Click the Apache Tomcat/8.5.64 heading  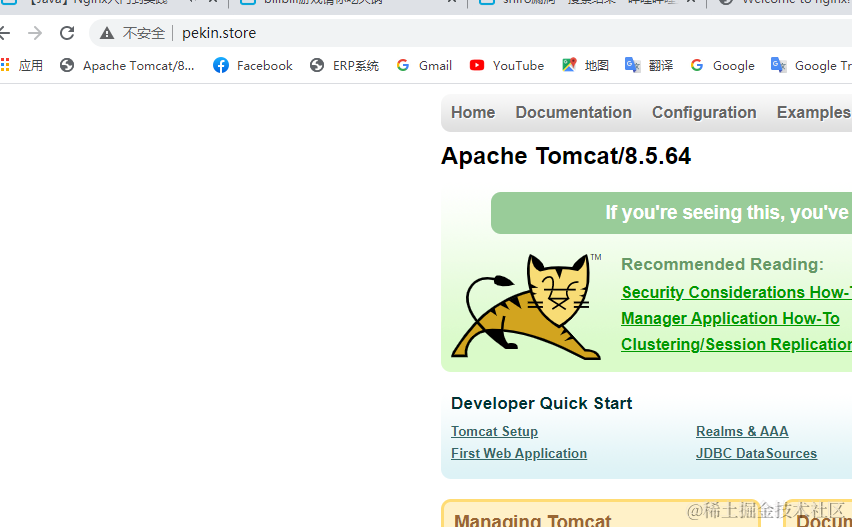point(566,156)
